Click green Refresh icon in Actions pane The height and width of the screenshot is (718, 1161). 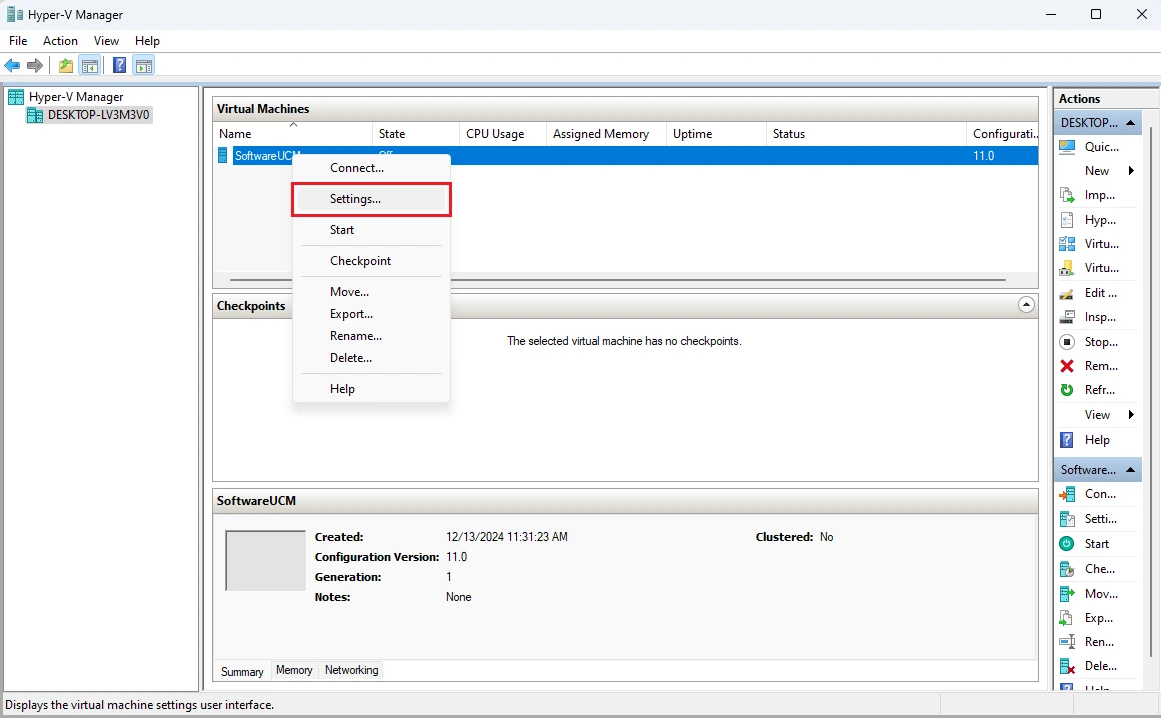(x=1067, y=390)
